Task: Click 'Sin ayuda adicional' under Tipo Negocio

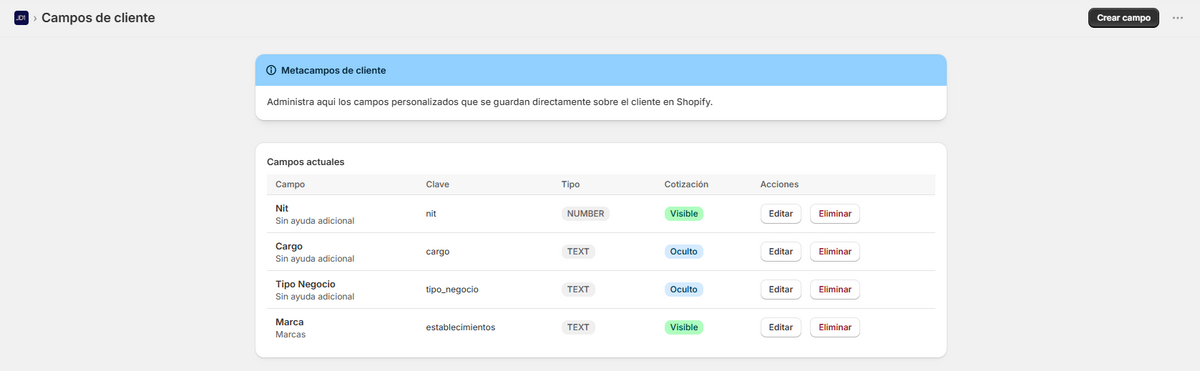Action: coord(315,296)
